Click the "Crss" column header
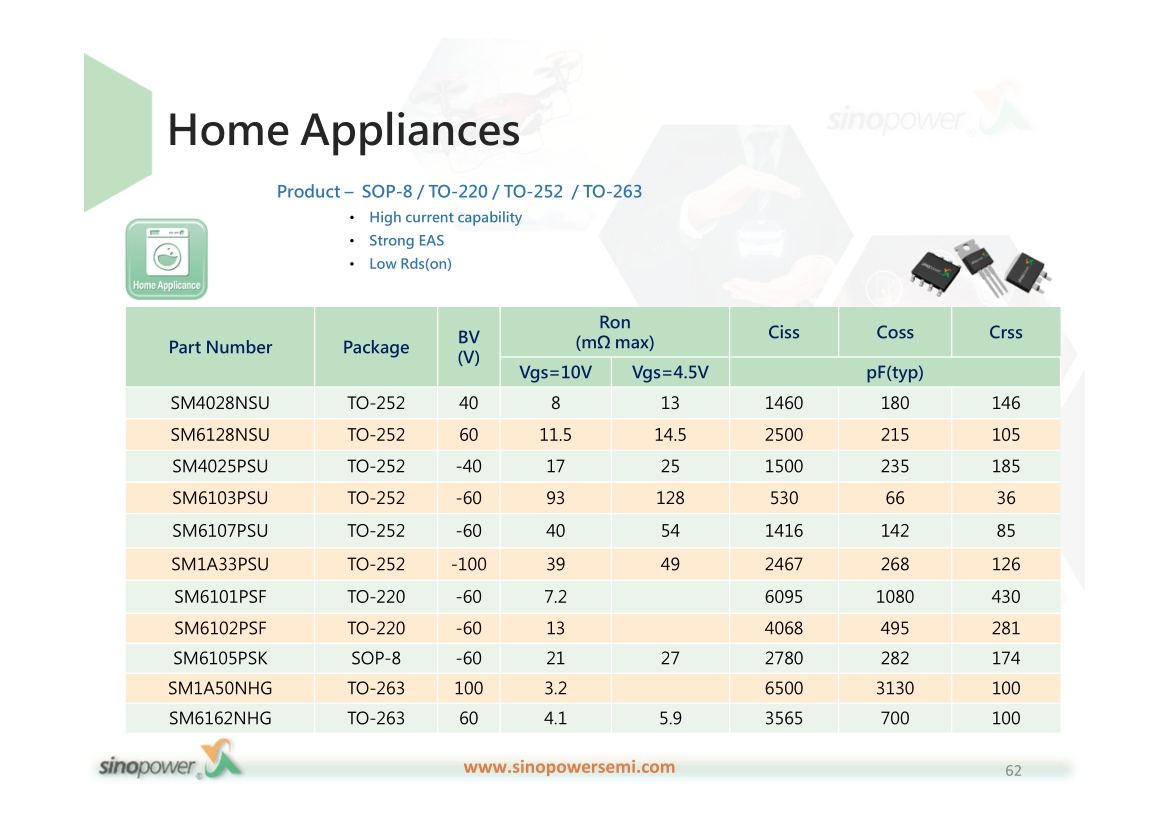This screenshot has height=827, width=1170. pos(1006,332)
